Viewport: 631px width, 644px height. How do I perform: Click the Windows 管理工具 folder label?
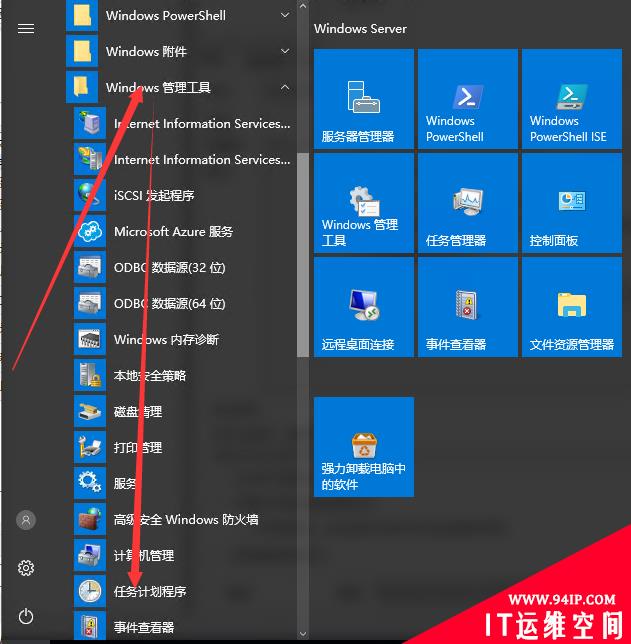158,87
